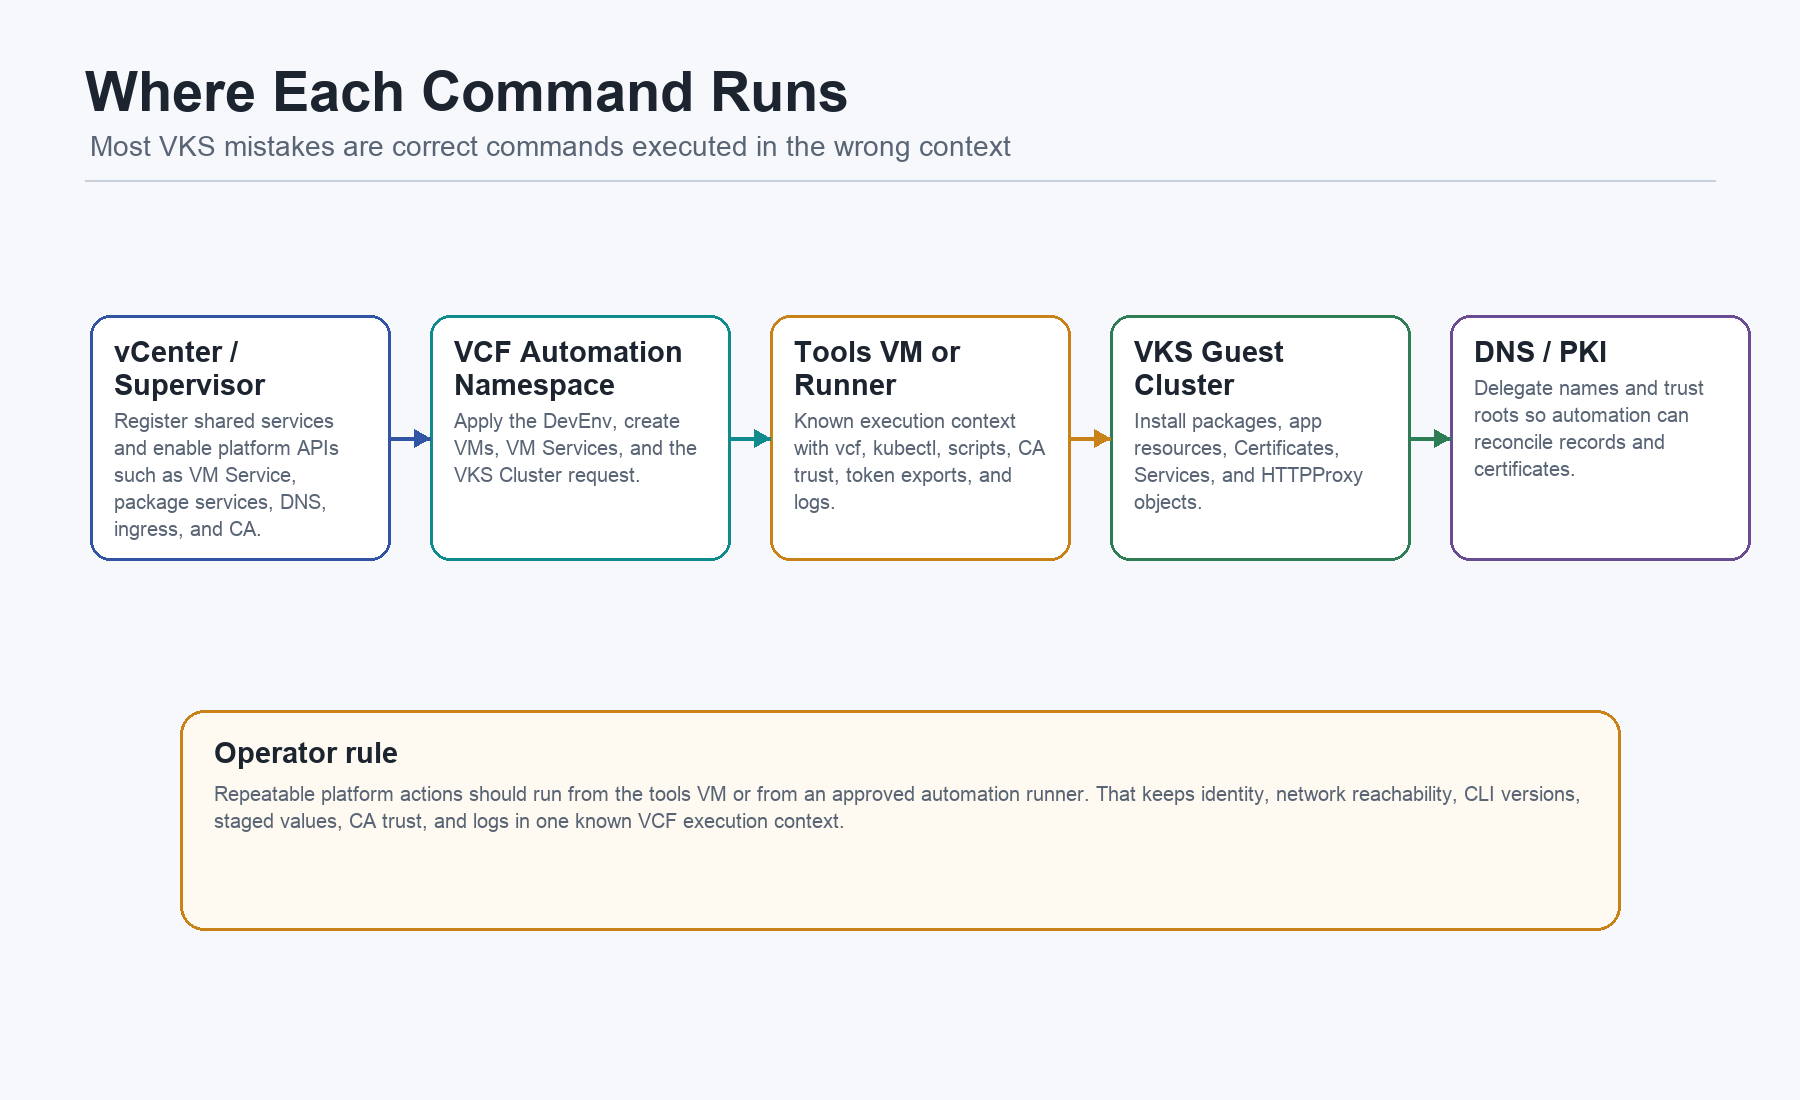The image size is (1800, 1100).
Task: Click the 'Apply the DevEnv' description text
Action: pyautogui.click(x=575, y=448)
